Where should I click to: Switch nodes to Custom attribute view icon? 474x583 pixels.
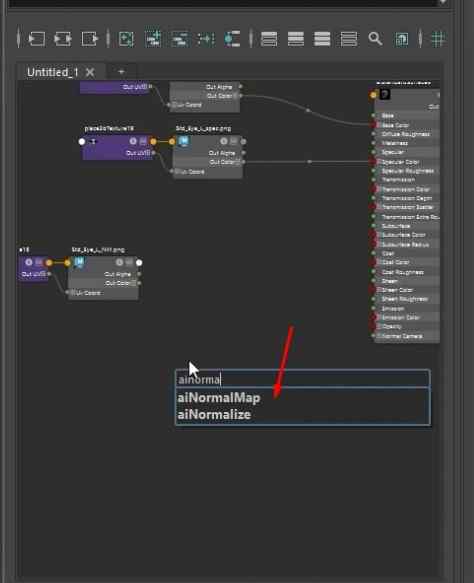tap(349, 39)
